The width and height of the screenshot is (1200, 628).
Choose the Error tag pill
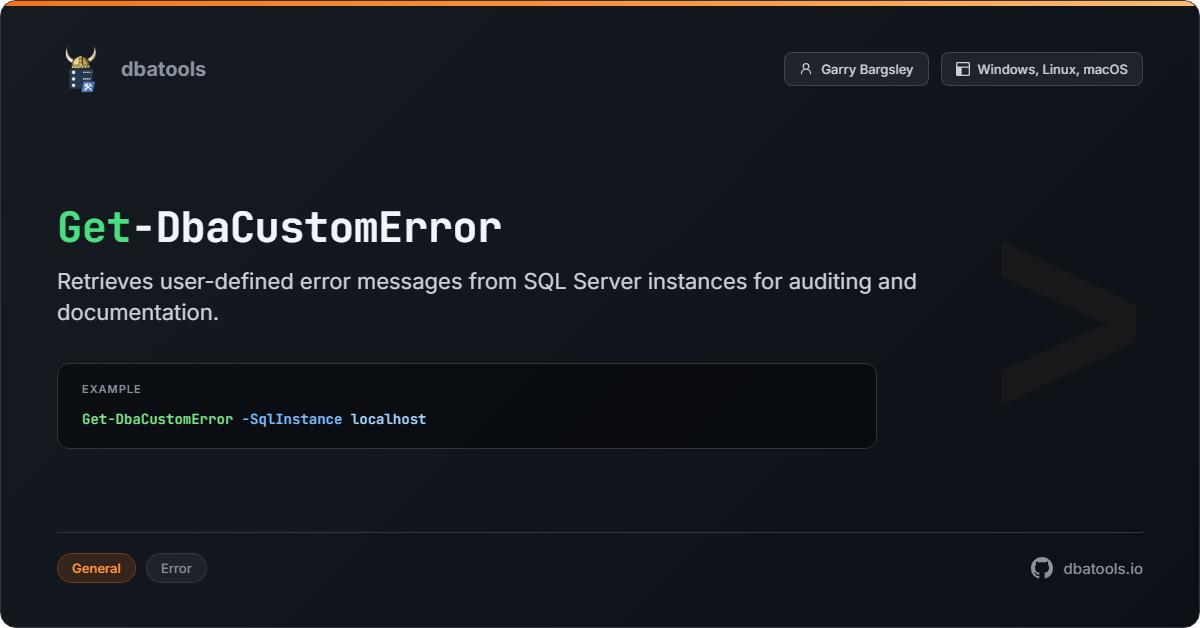[176, 568]
